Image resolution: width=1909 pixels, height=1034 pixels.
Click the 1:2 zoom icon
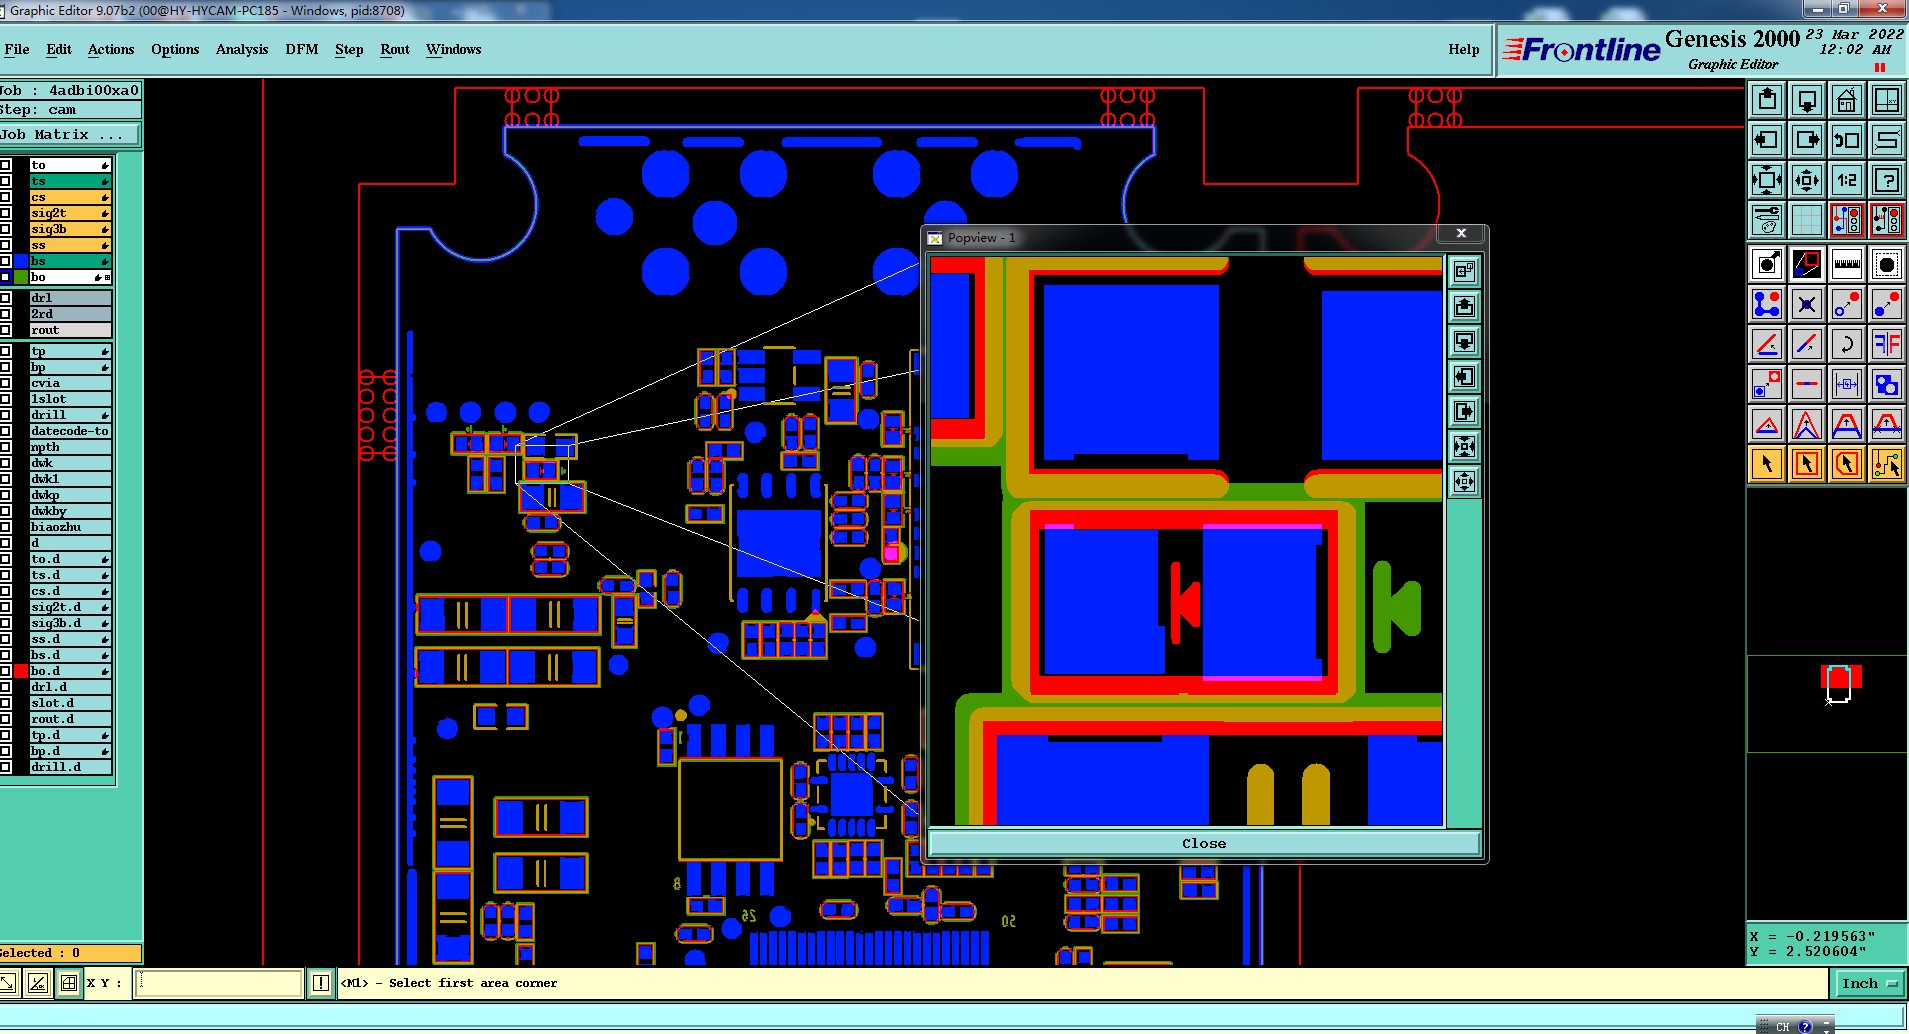click(x=1846, y=180)
